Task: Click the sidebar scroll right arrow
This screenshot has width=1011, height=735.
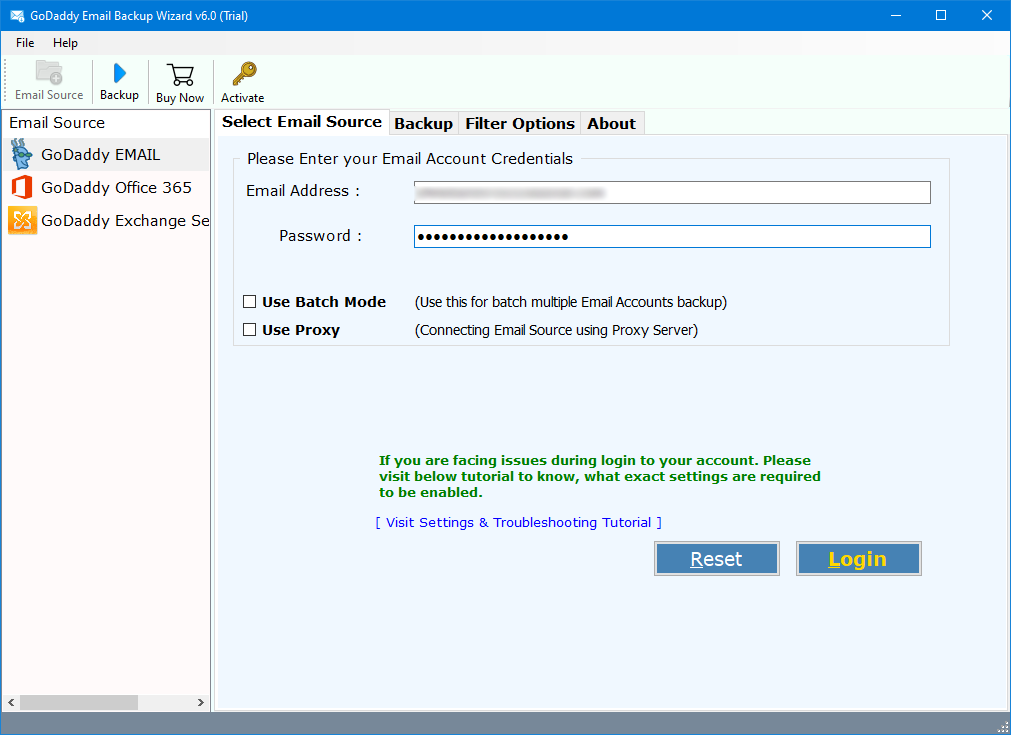Action: click(201, 702)
